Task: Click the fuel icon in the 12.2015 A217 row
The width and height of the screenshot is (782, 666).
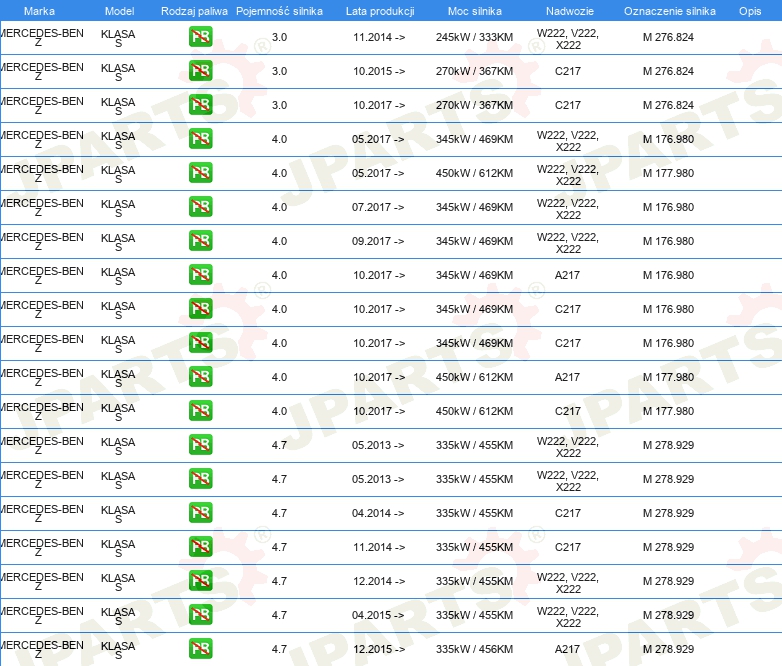Action: point(200,649)
